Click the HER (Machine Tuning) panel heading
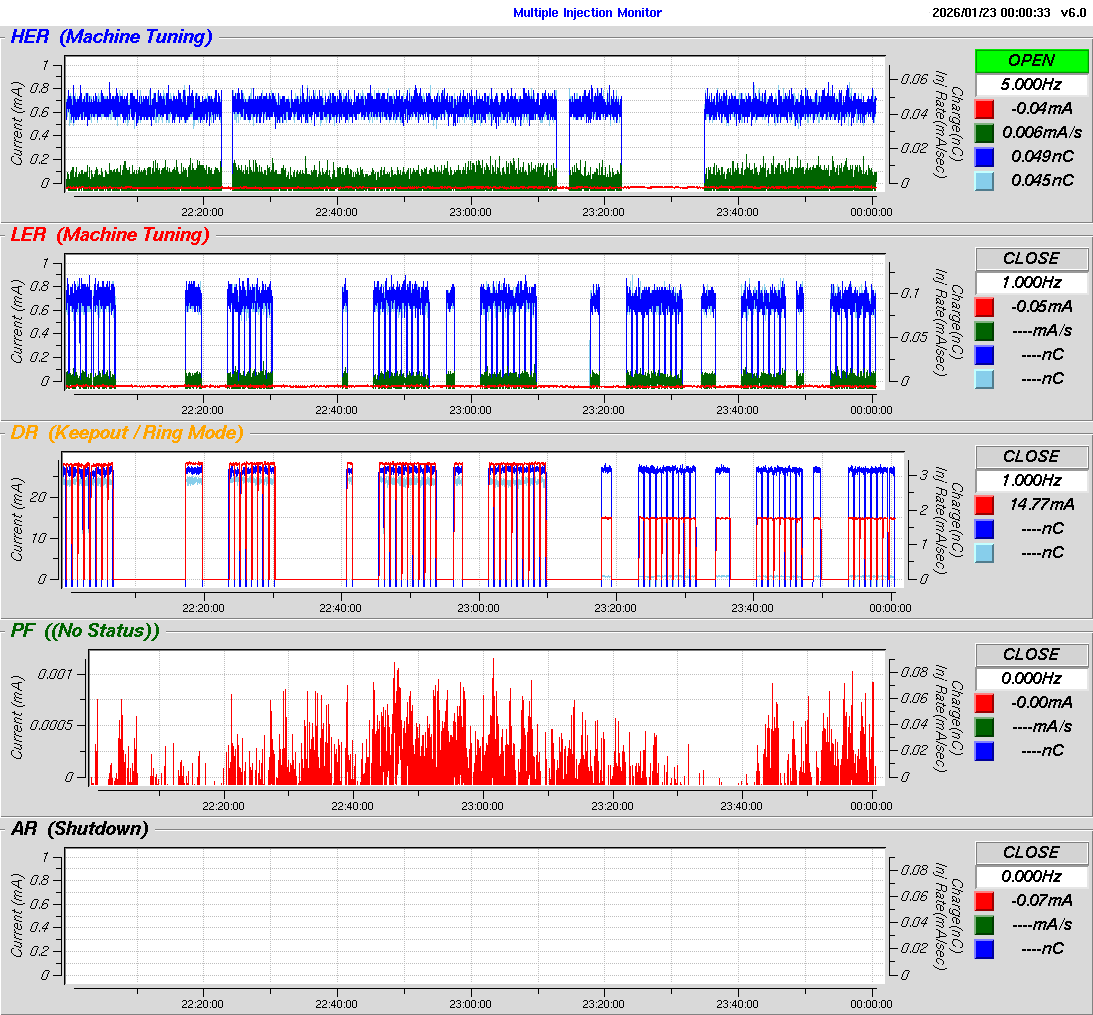 pyautogui.click(x=111, y=37)
